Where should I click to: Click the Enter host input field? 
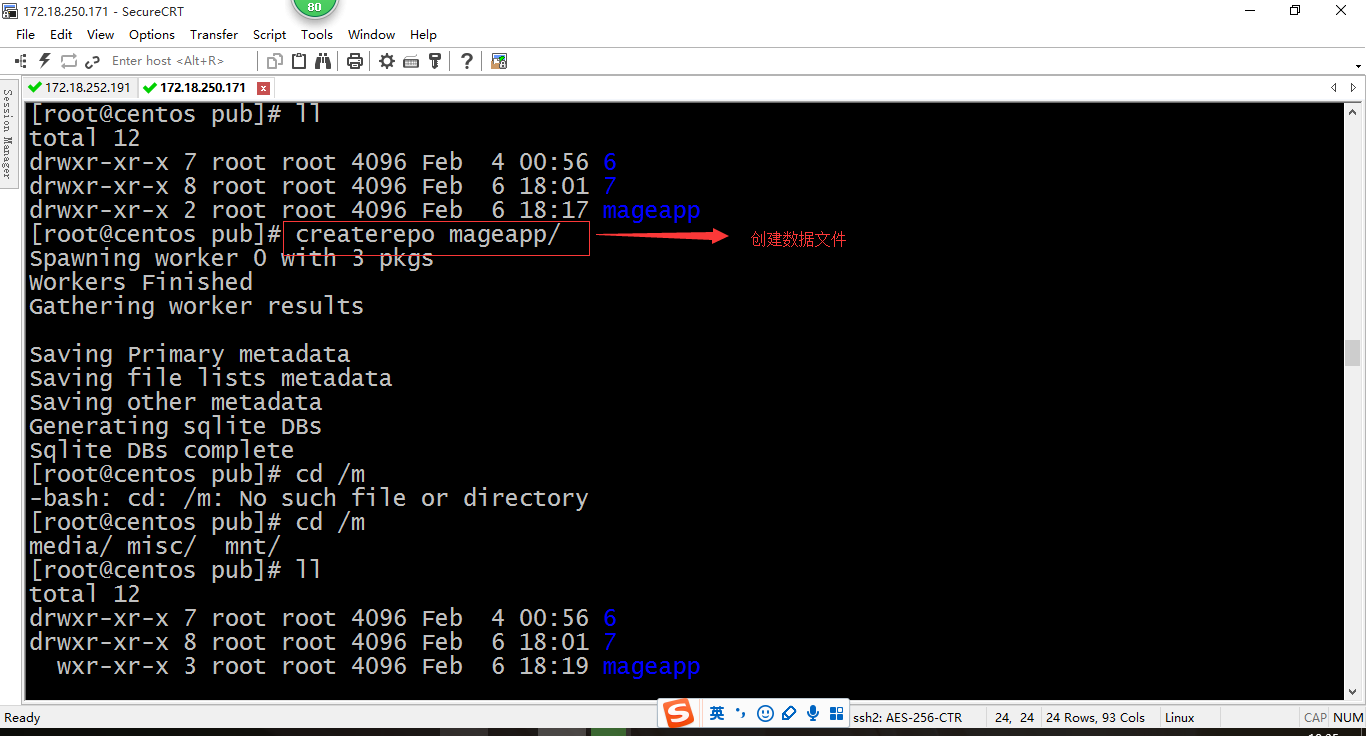coord(180,61)
